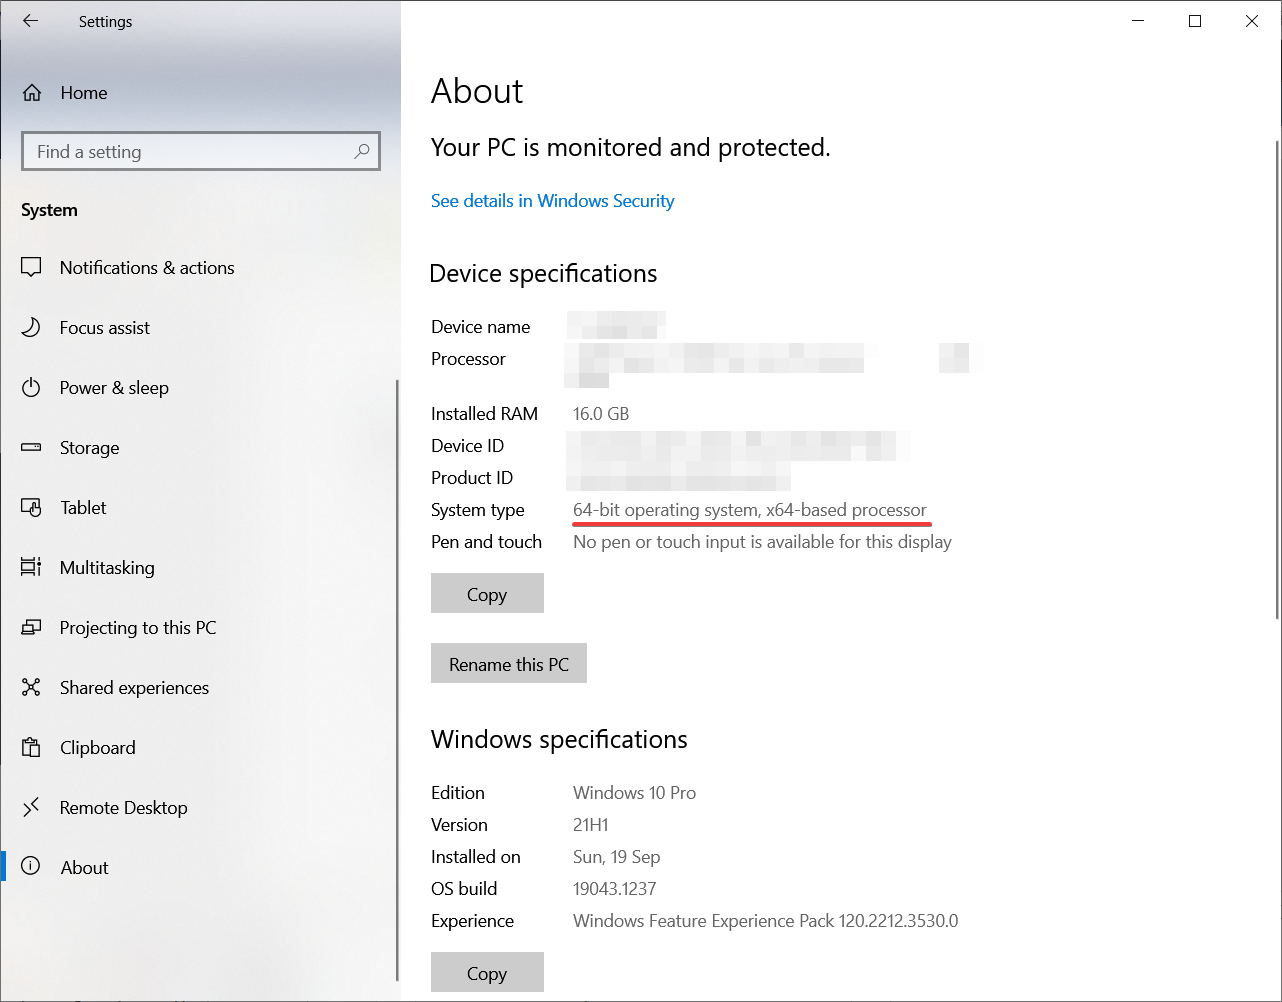Select the Projecting to this PC icon

coord(31,628)
